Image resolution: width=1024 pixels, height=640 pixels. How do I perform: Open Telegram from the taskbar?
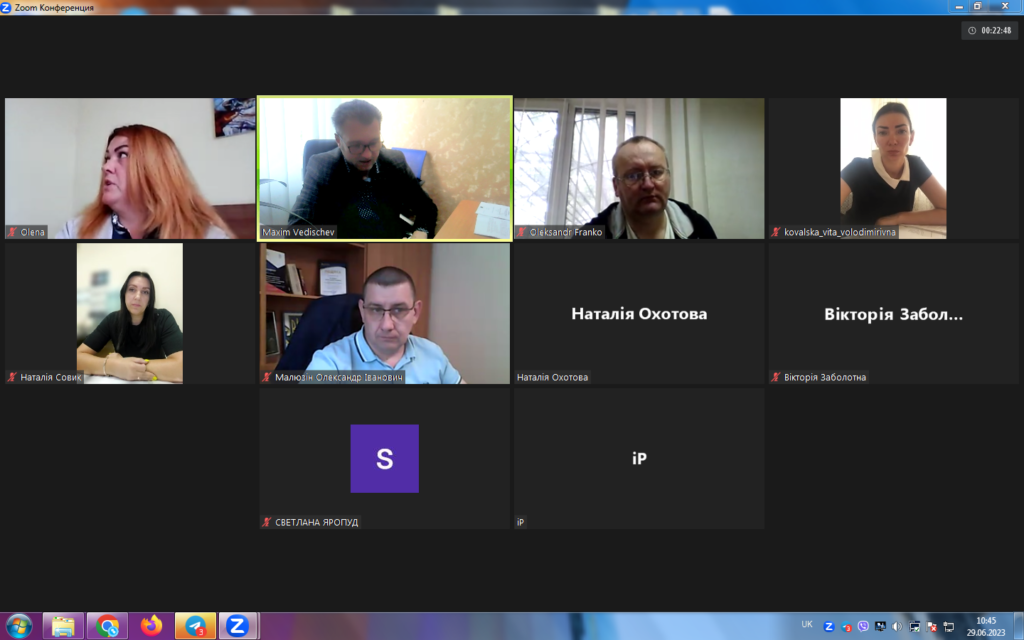[195, 626]
